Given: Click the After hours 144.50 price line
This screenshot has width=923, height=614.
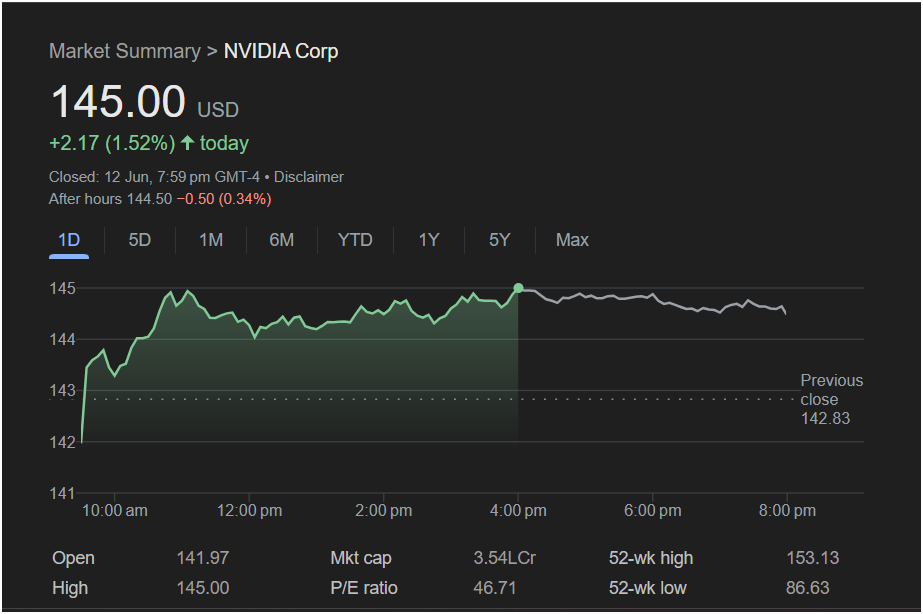Looking at the screenshot, I should click(x=160, y=199).
